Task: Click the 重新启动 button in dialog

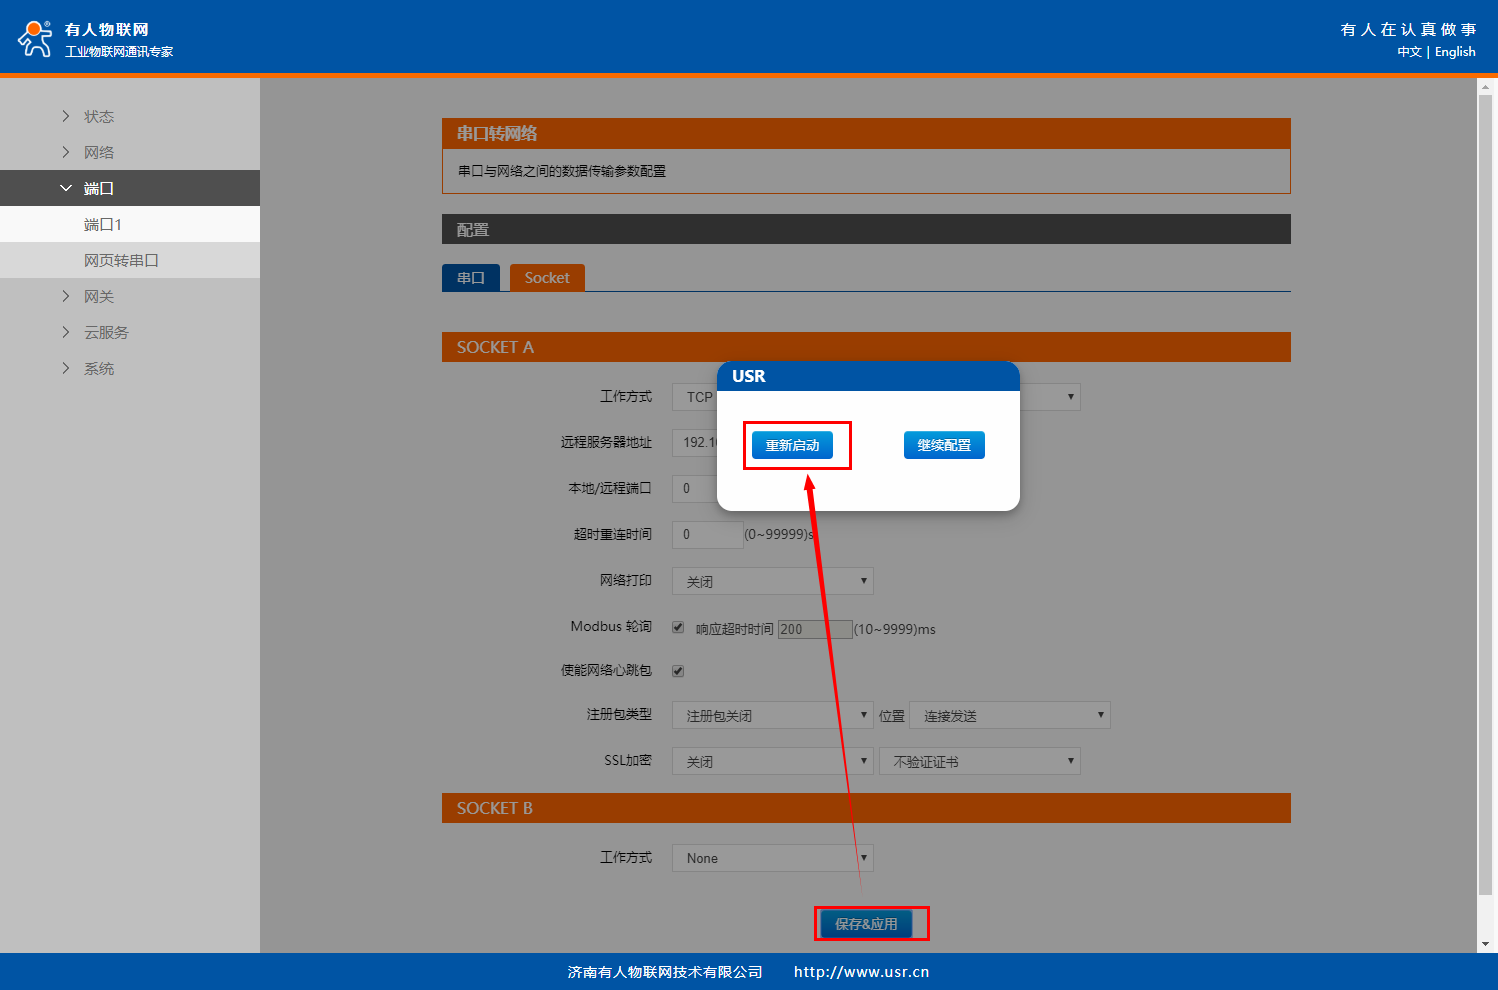Action: tap(792, 445)
